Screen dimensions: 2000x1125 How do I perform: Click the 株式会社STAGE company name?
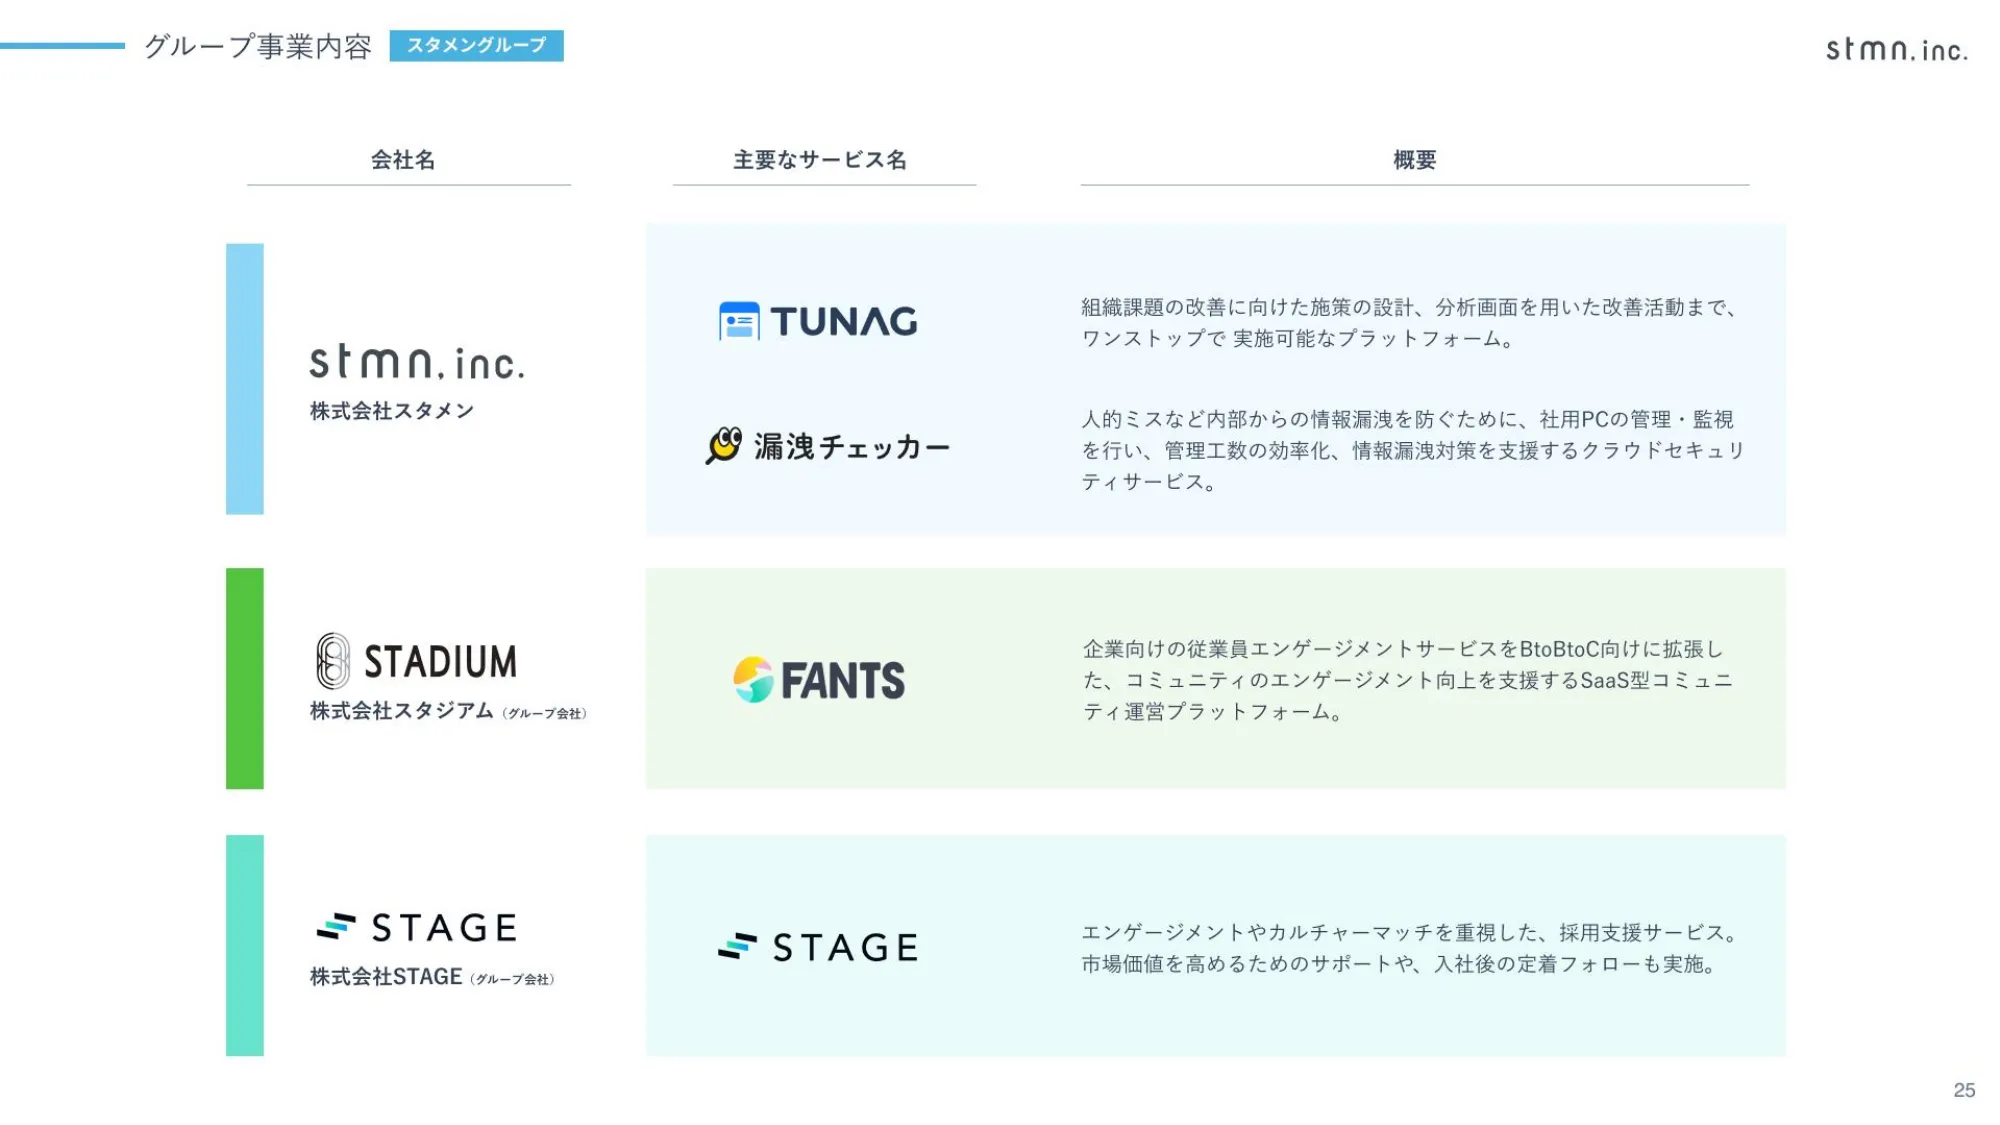pos(386,977)
